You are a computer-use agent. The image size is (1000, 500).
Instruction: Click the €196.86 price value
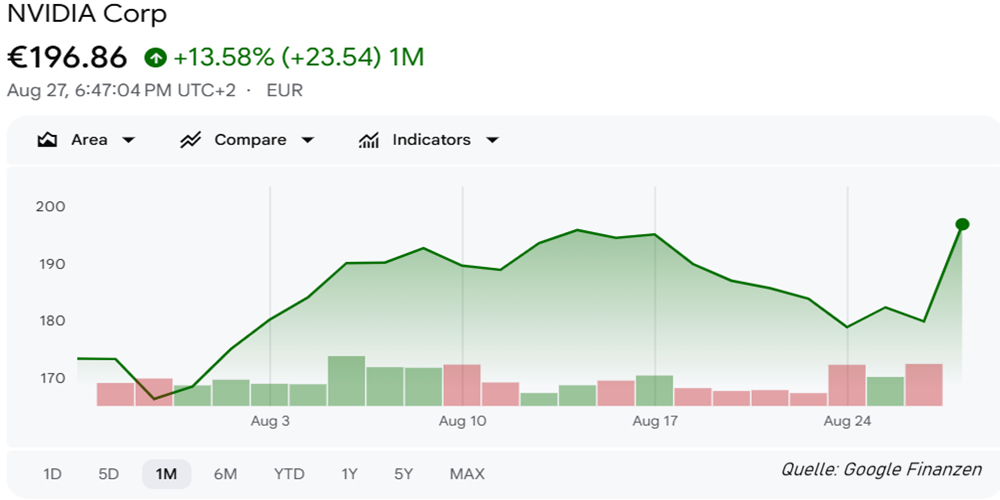pos(67,58)
